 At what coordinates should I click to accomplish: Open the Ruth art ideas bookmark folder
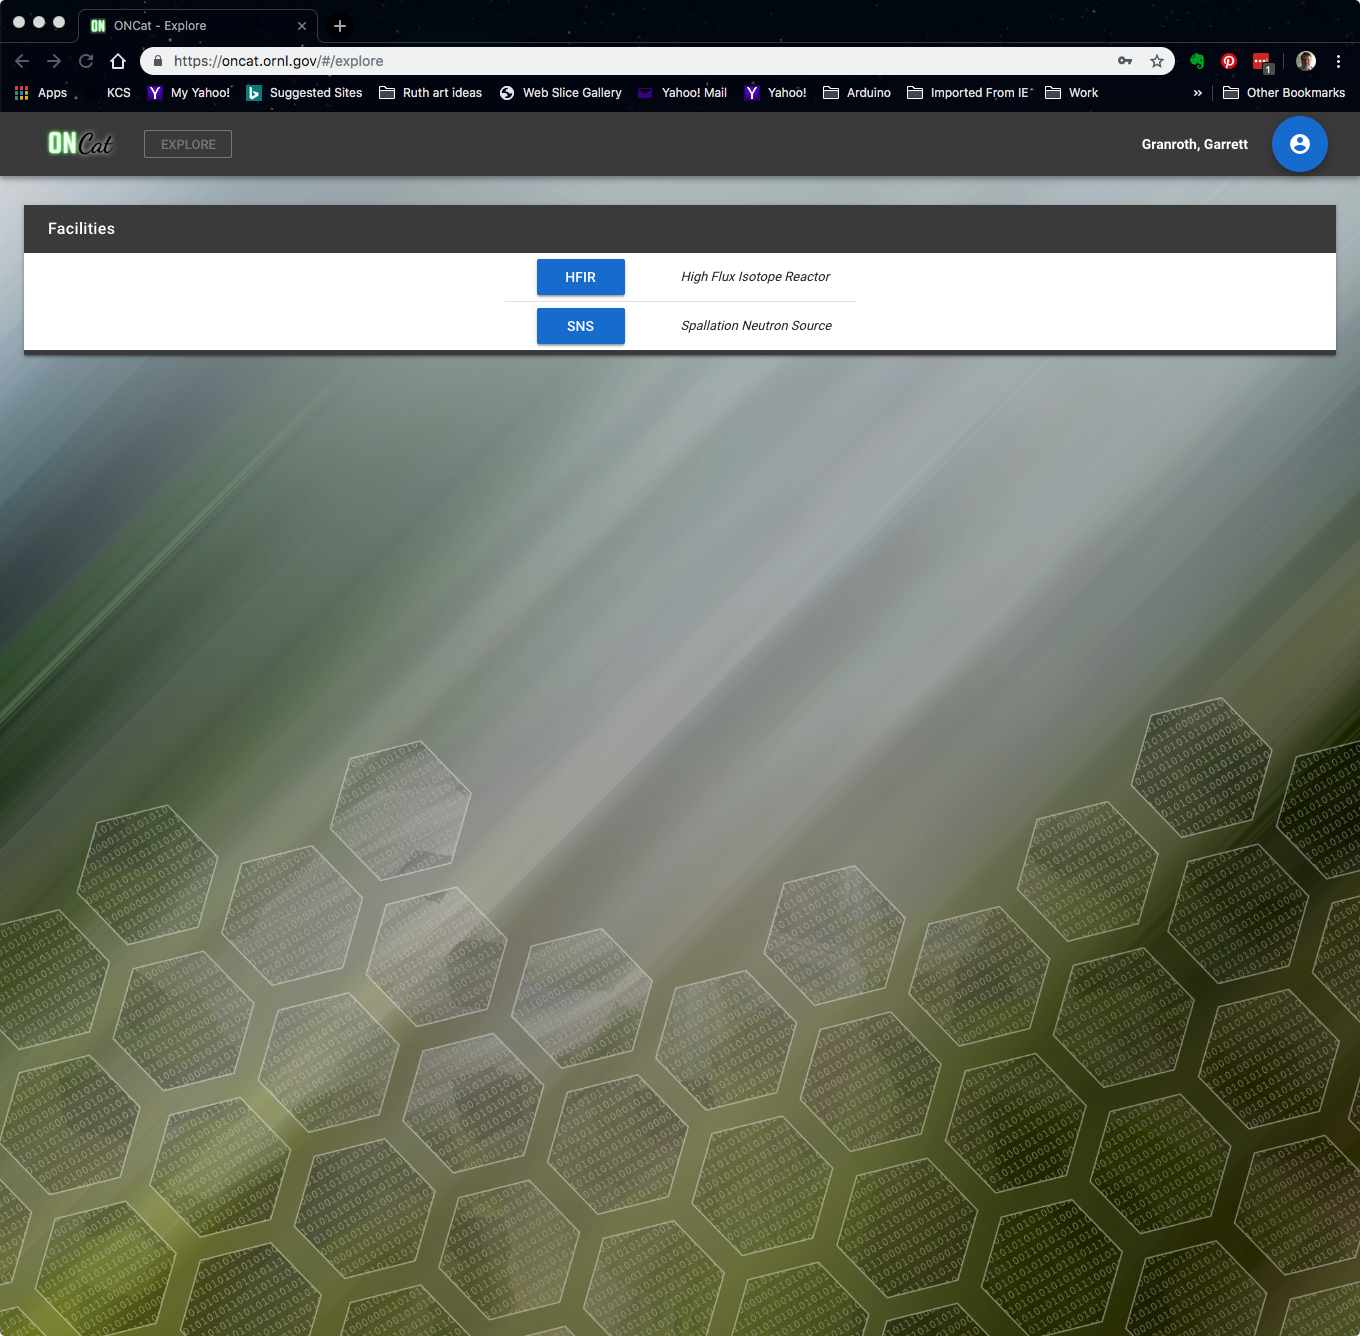[x=431, y=93]
